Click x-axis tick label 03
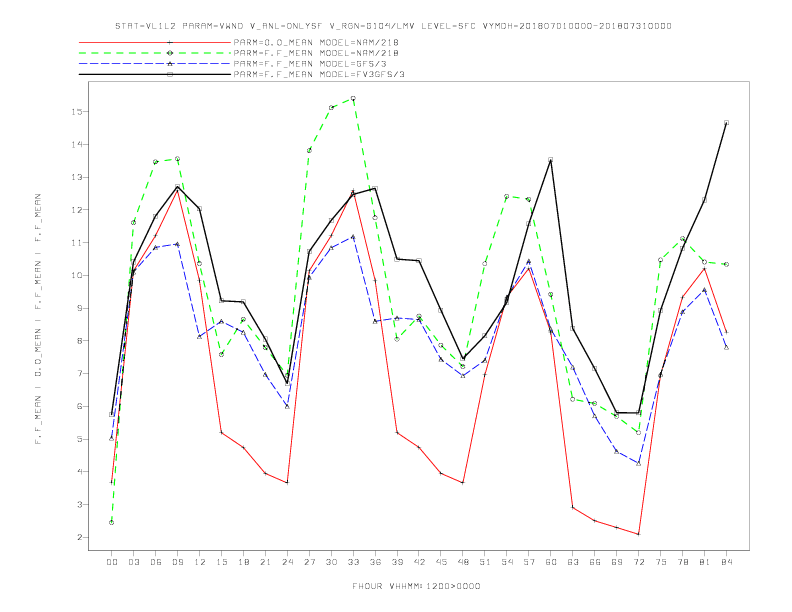 [x=133, y=562]
